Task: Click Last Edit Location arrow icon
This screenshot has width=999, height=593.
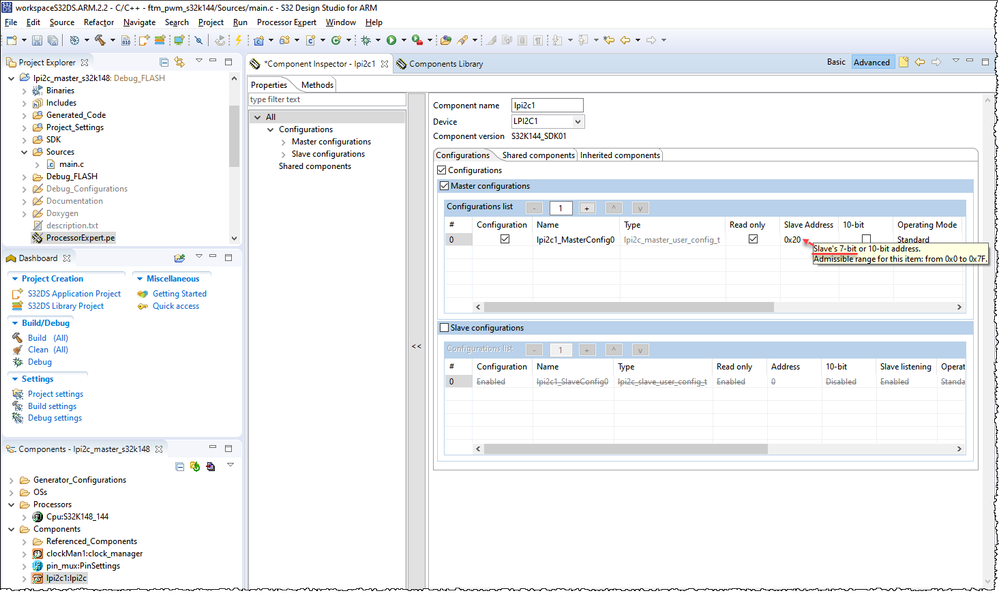Action: click(609, 40)
